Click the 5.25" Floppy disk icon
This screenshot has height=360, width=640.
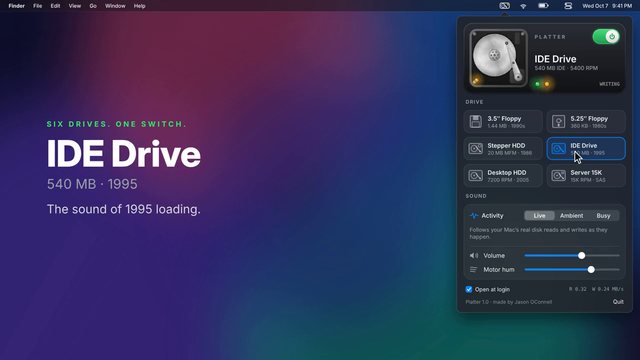point(558,122)
